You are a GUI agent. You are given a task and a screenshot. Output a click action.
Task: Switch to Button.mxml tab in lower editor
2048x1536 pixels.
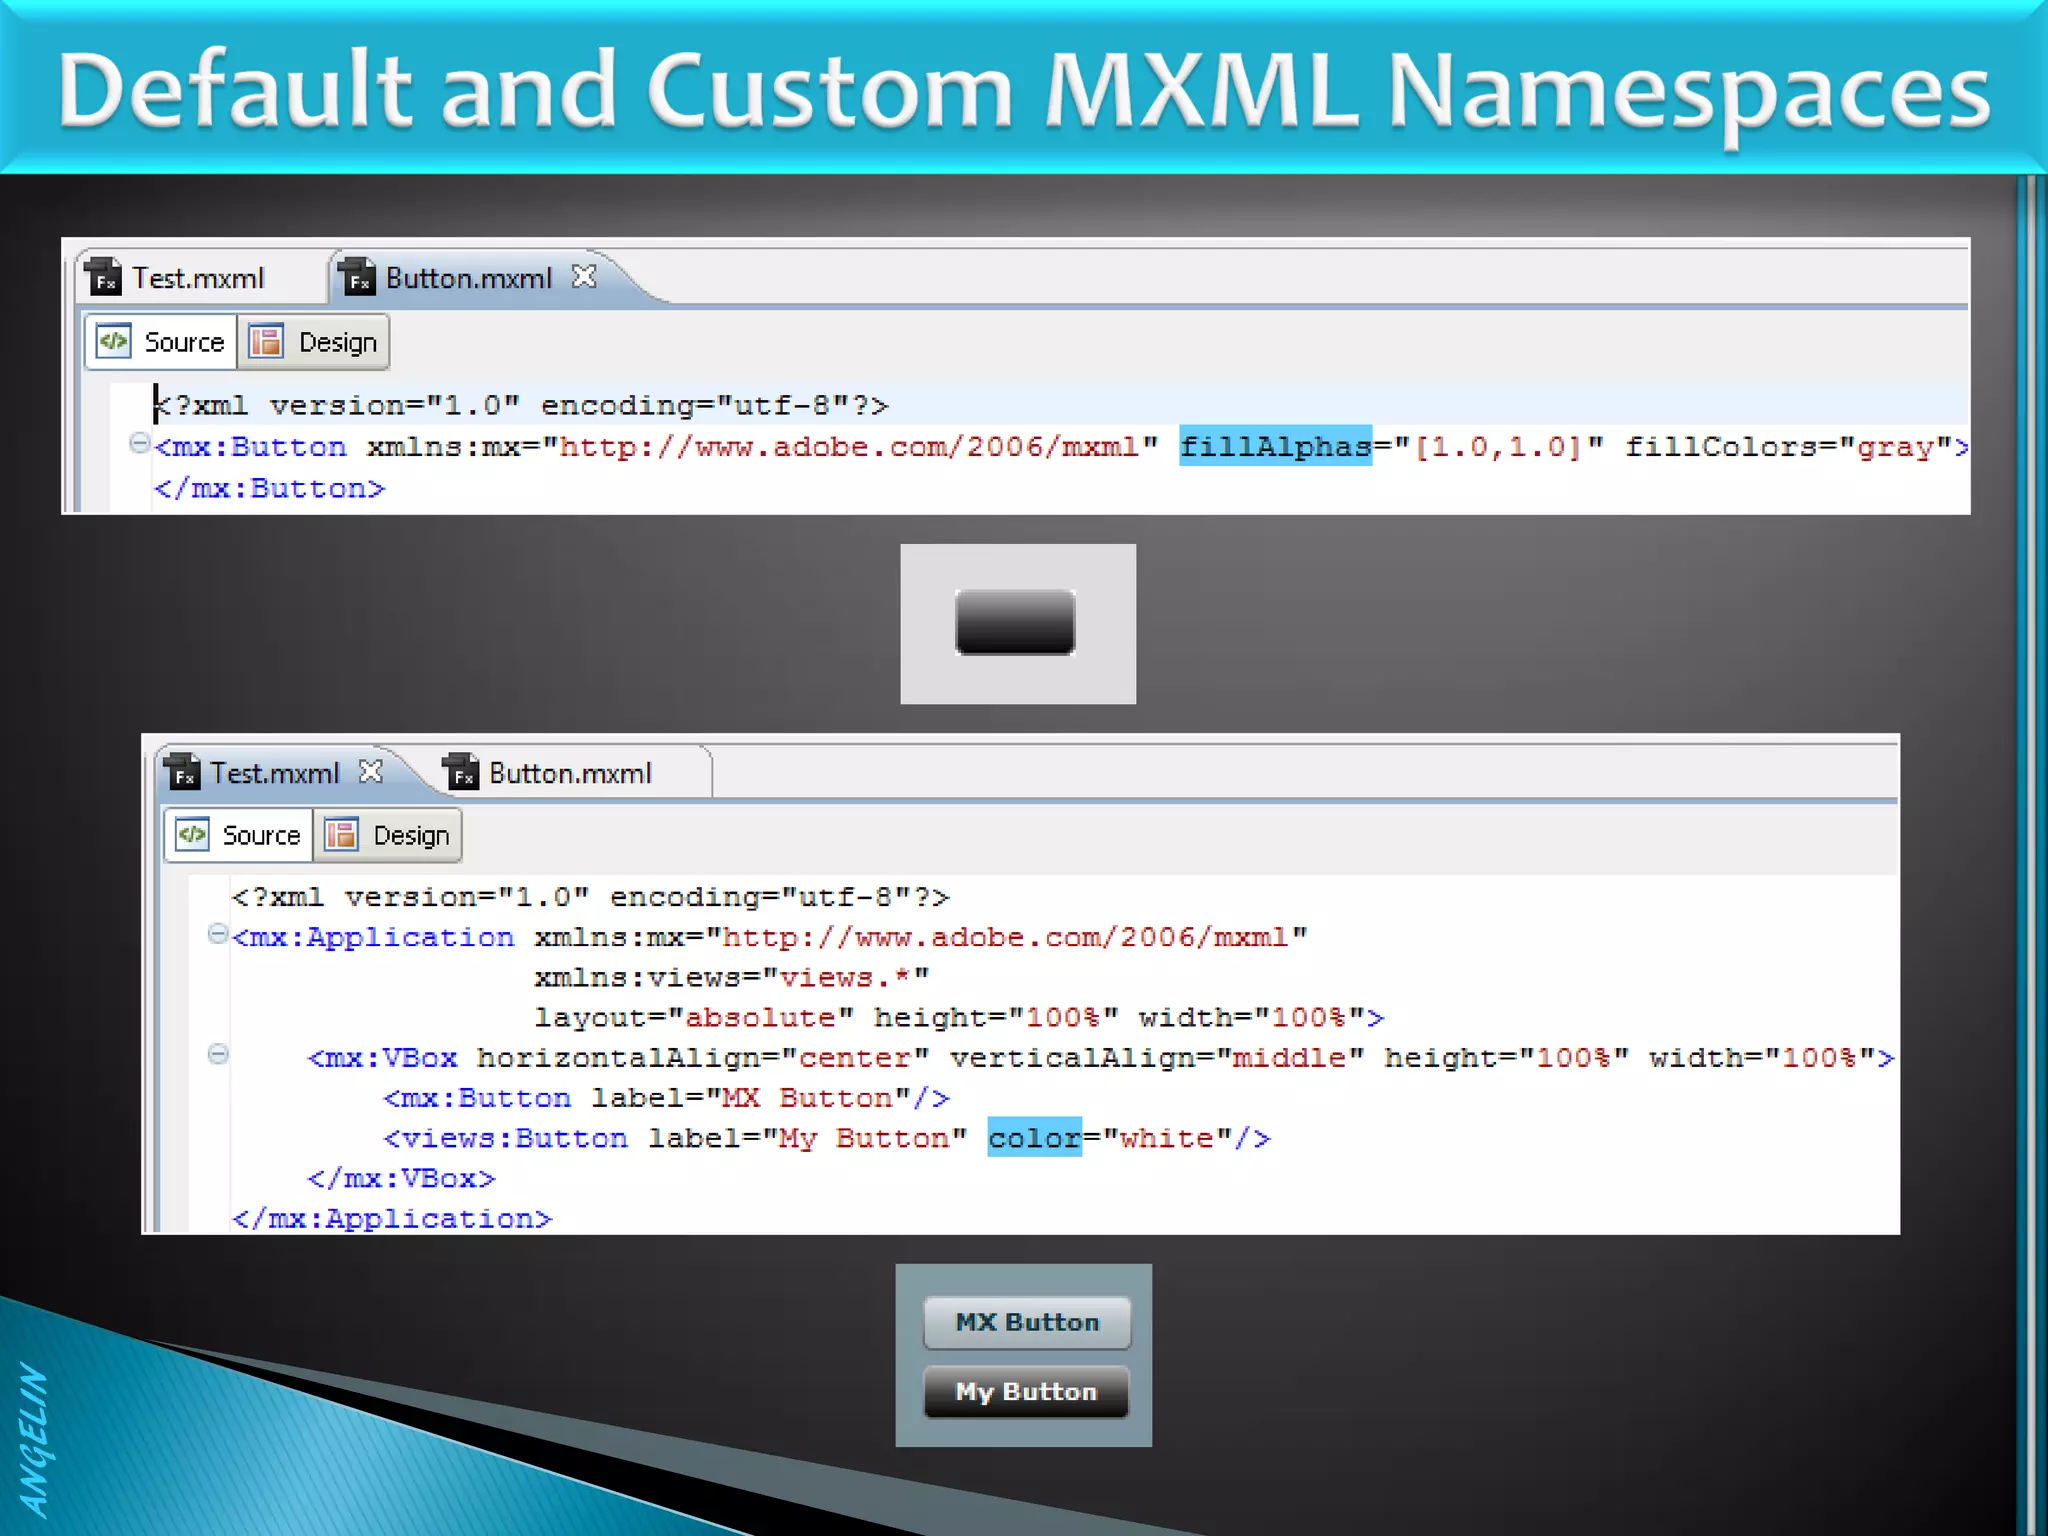click(569, 773)
